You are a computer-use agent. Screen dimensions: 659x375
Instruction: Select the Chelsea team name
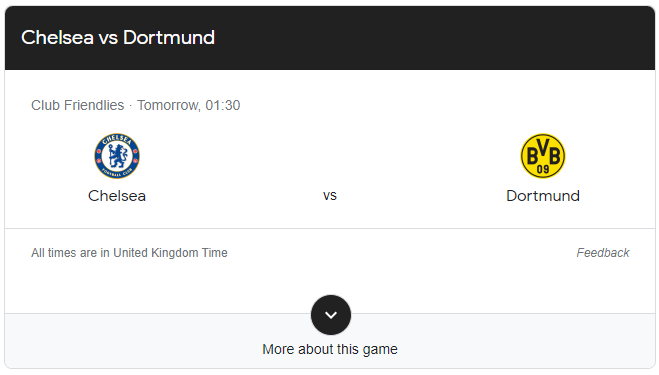tap(117, 196)
